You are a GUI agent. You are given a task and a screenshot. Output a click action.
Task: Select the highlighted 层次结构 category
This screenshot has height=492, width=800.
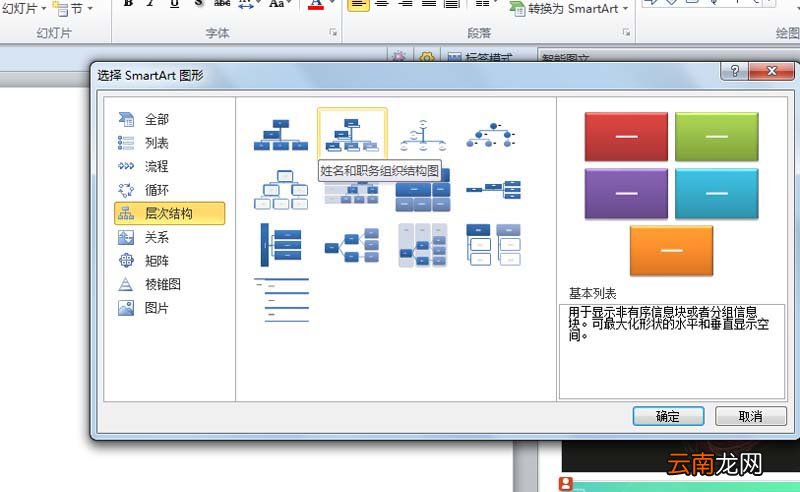click(169, 213)
